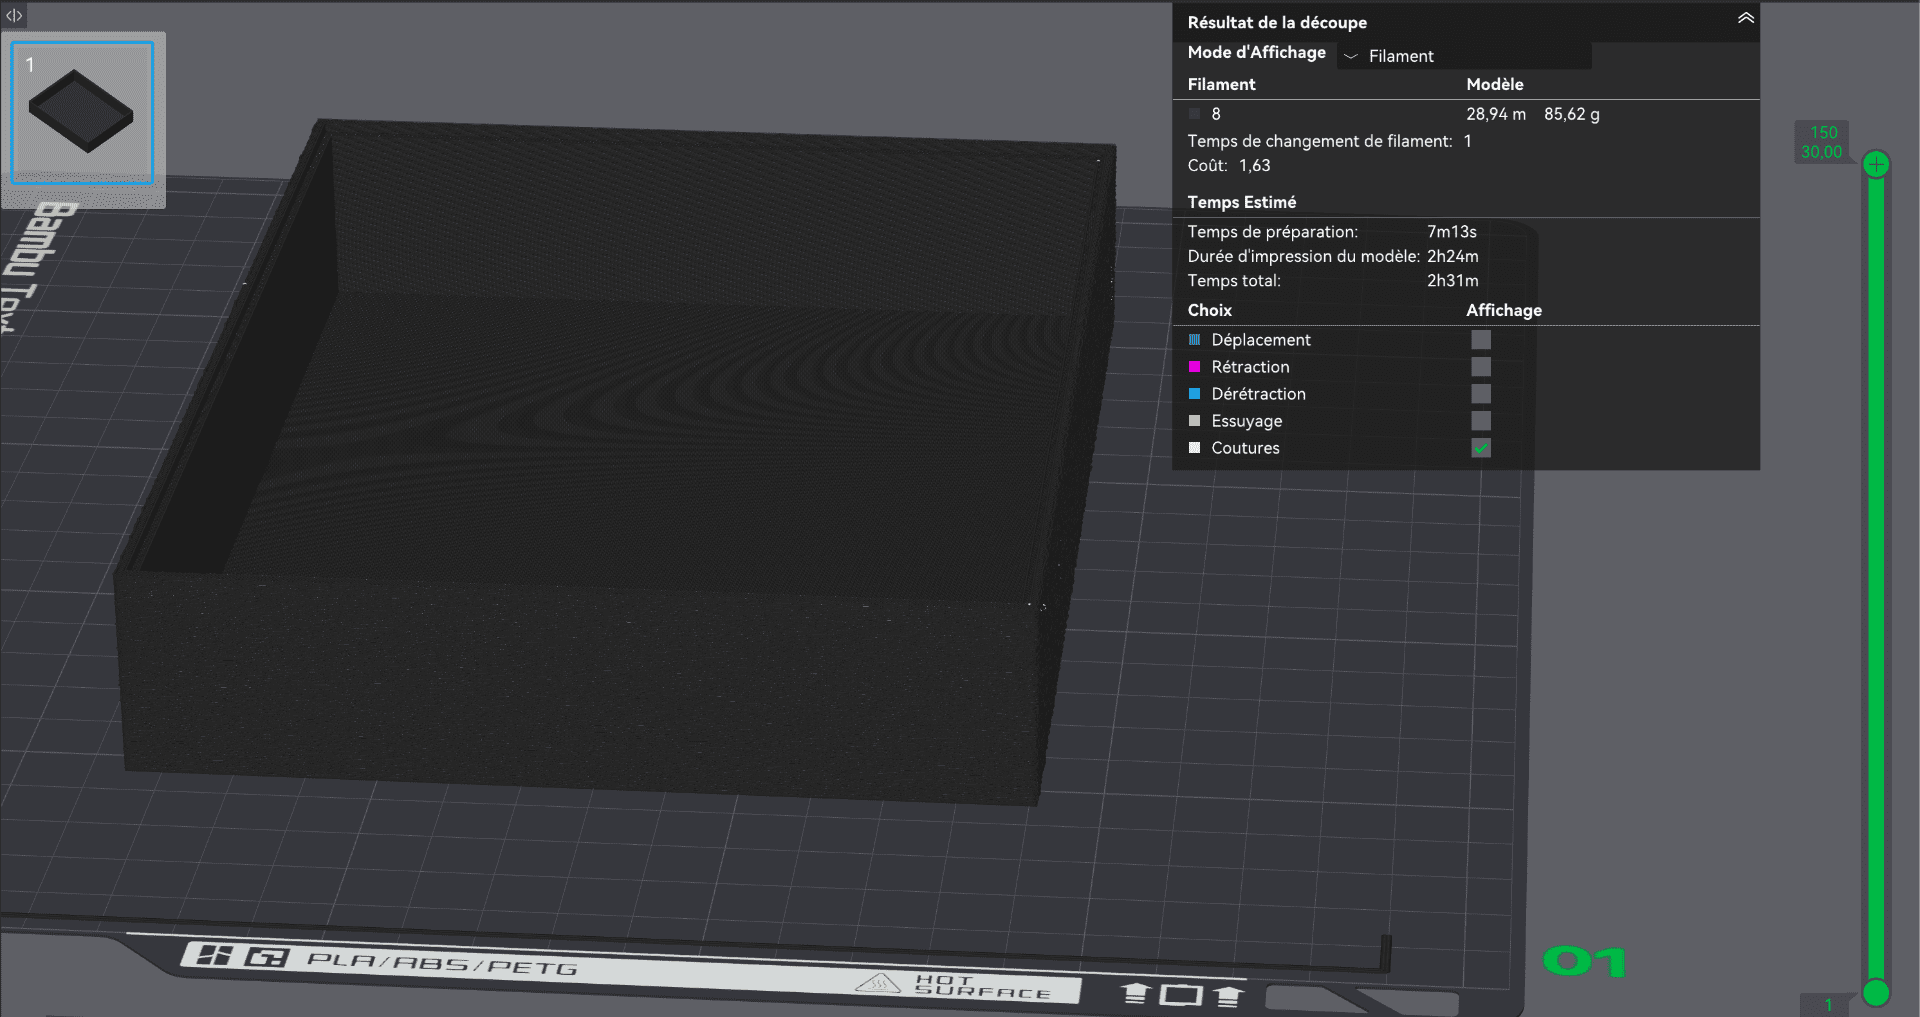The height and width of the screenshot is (1017, 1920).
Task: Show Dérétraction moves via its checkbox
Action: [x=1481, y=394]
